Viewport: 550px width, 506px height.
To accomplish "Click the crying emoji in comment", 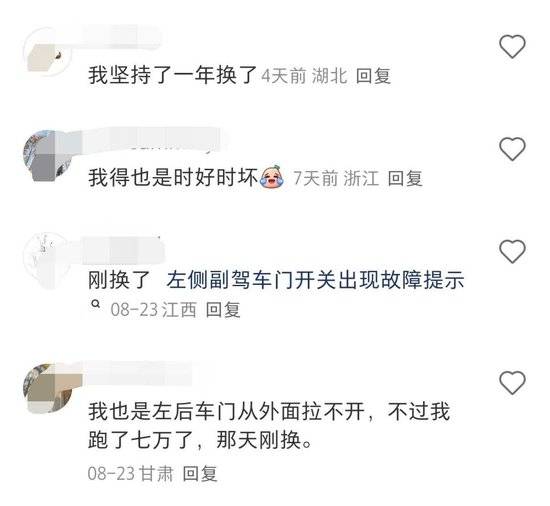I will [x=272, y=177].
